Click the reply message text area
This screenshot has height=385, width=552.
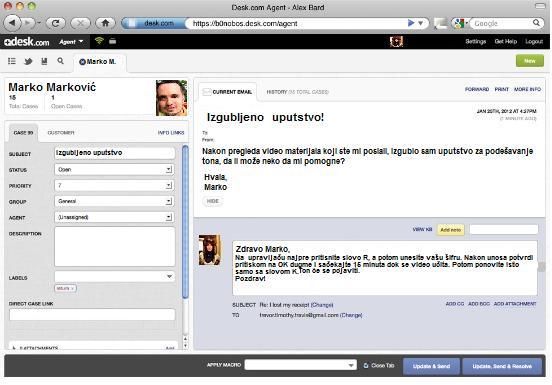pyautogui.click(x=385, y=268)
